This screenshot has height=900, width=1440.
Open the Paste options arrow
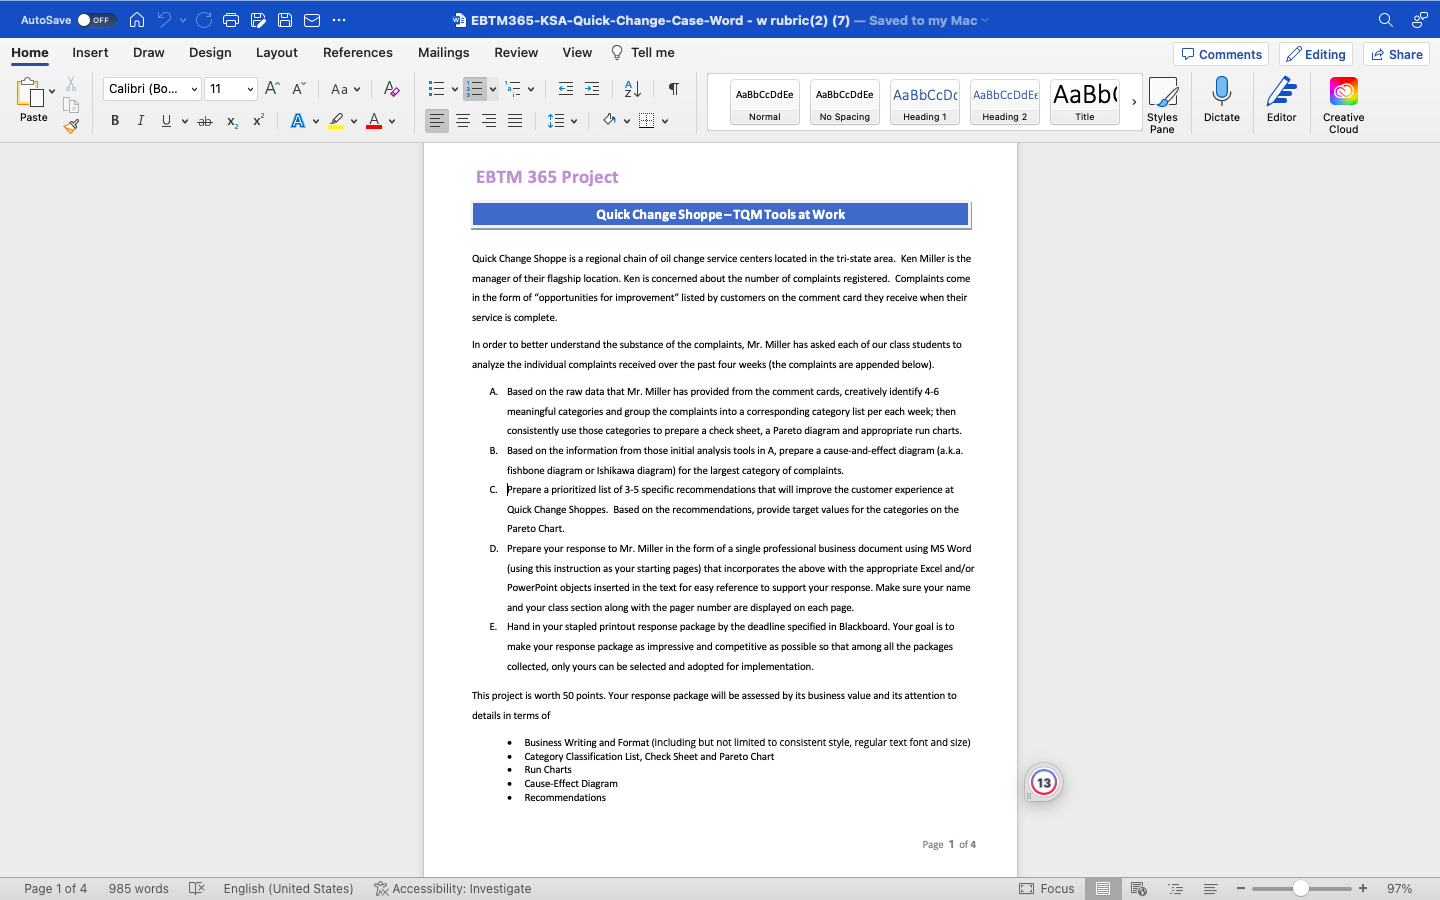click(52, 91)
